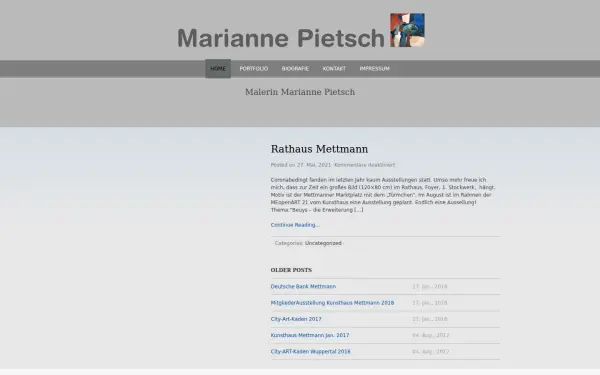Click the post date 27. Mai. 2021
Viewport: 600px width, 375px height.
[x=314, y=165]
